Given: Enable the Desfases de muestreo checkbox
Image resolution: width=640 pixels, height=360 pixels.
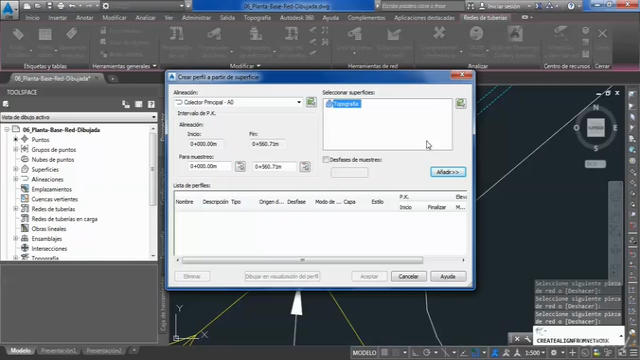Looking at the screenshot, I should tap(326, 160).
